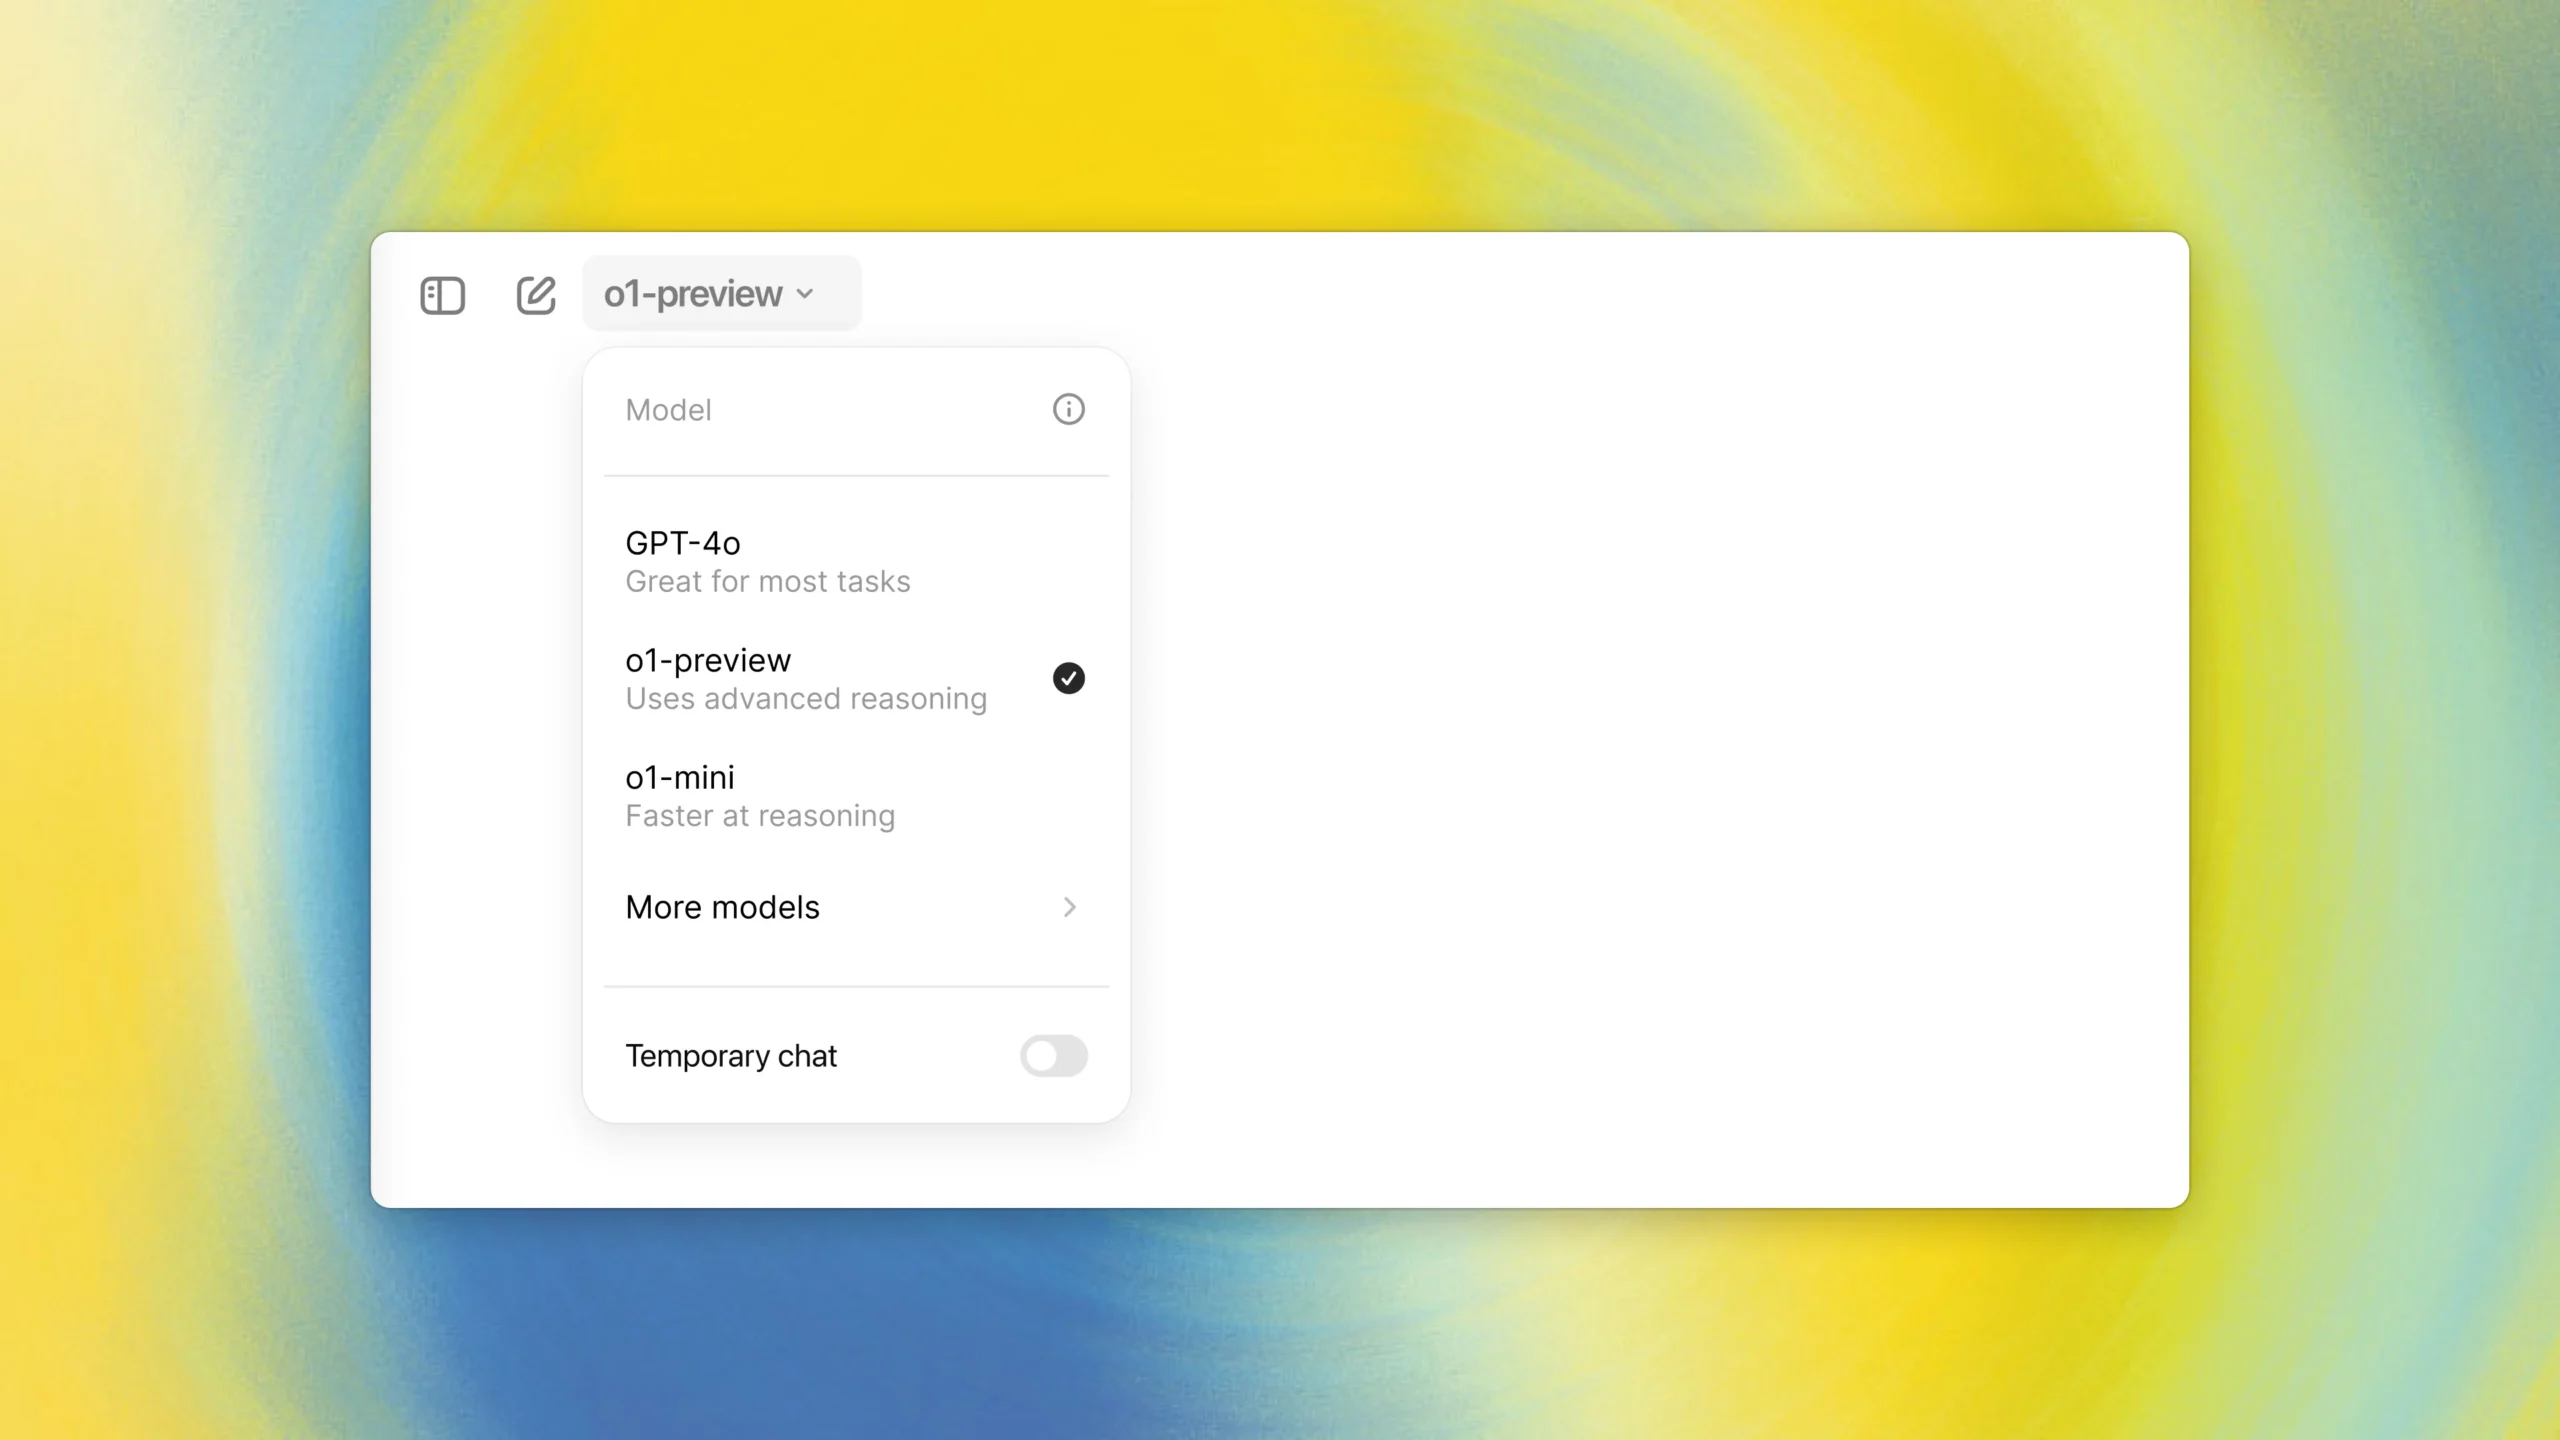This screenshot has width=2560, height=1440.
Task: Click the compose/edit pencil icon
Action: (536, 292)
